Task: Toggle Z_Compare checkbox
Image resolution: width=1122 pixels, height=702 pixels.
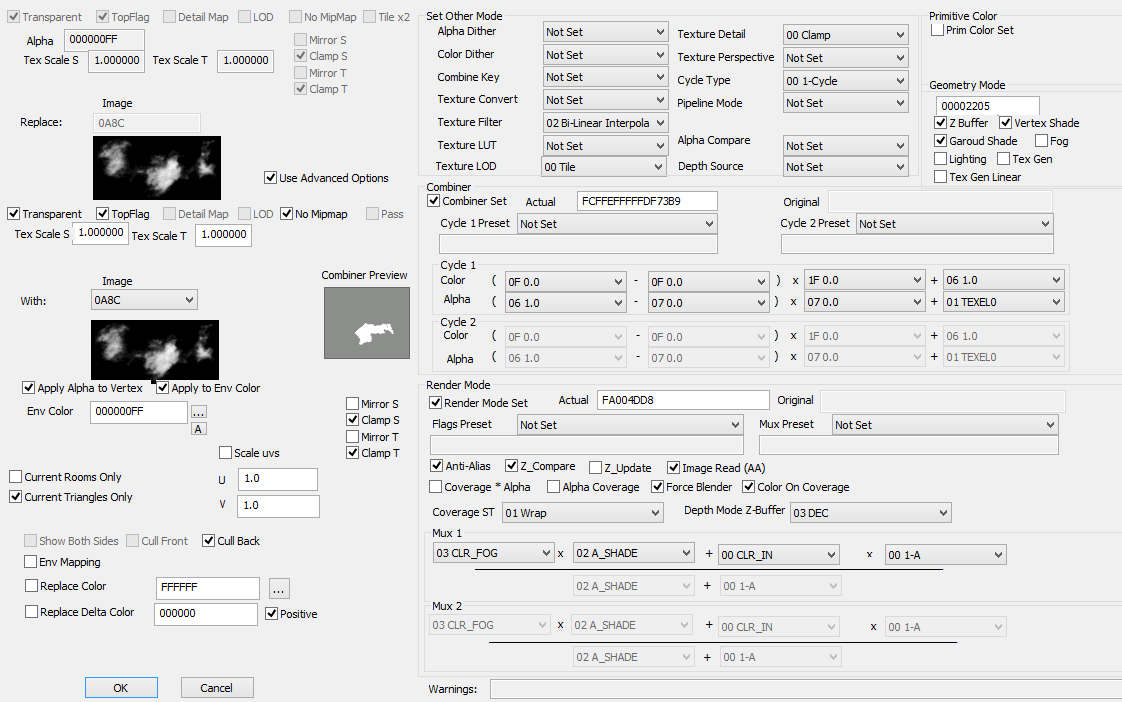Action: [x=512, y=465]
